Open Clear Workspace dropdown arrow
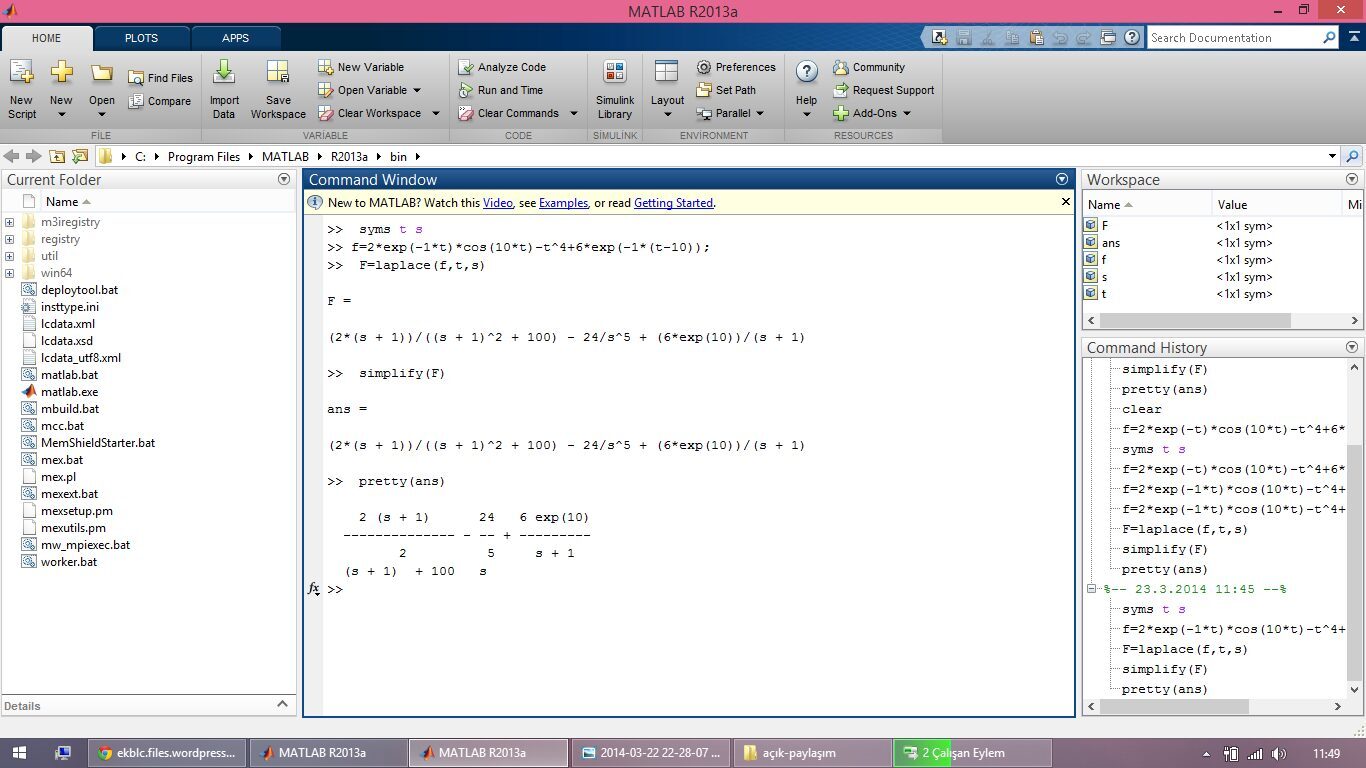This screenshot has width=1366, height=768. point(435,113)
